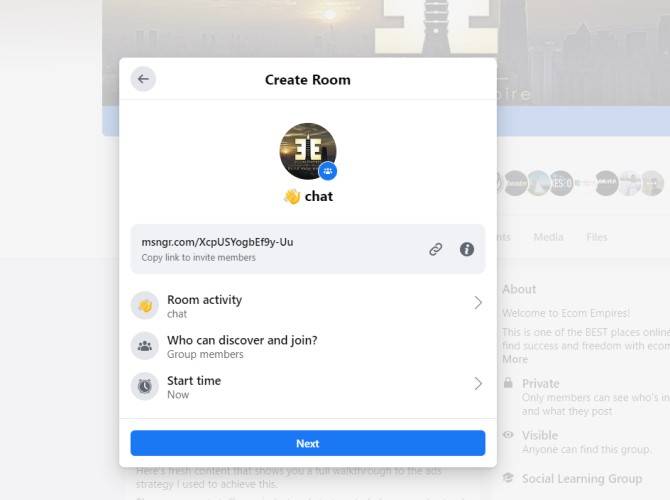
Task: Click 'Group members' subtitle text
Action: pyautogui.click(x=205, y=354)
